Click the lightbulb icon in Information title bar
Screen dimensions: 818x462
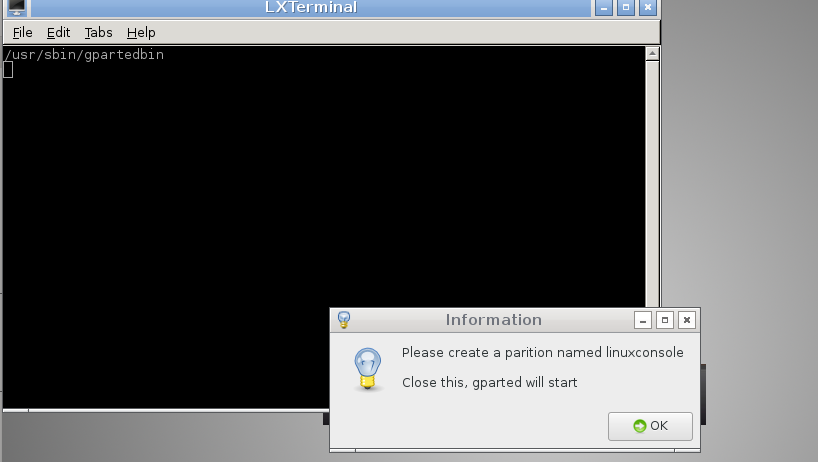click(x=344, y=320)
